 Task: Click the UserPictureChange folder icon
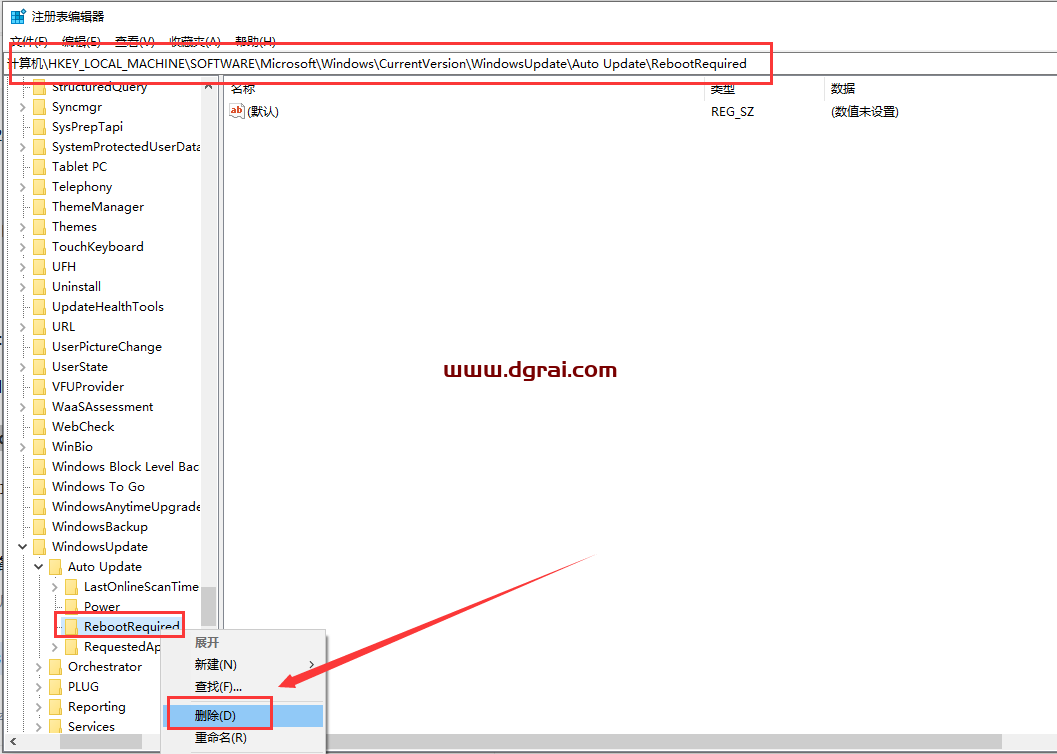tap(39, 347)
